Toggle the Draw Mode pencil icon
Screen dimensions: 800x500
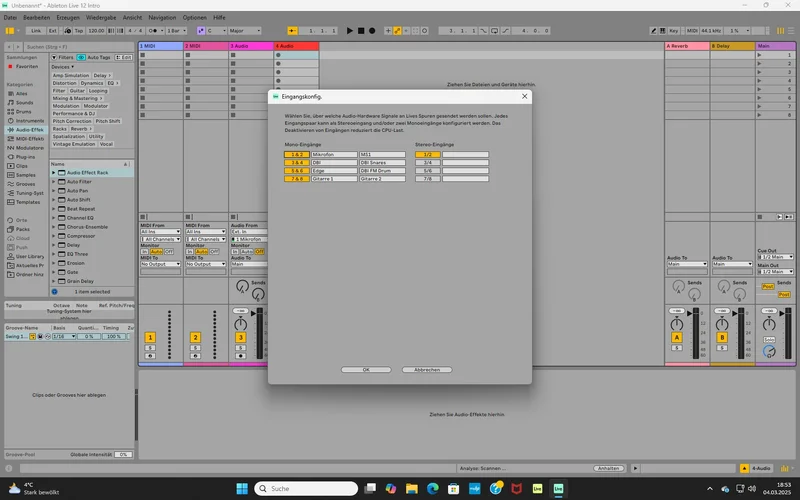(653, 31)
